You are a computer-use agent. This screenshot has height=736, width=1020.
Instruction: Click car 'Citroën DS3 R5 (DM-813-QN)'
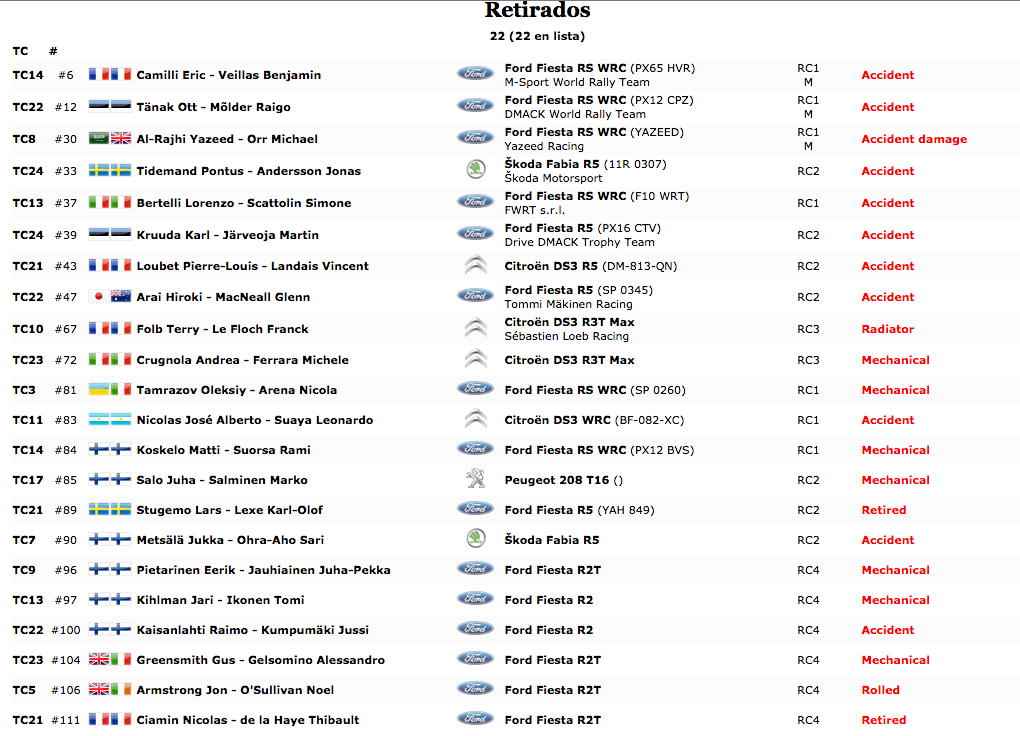point(591,266)
